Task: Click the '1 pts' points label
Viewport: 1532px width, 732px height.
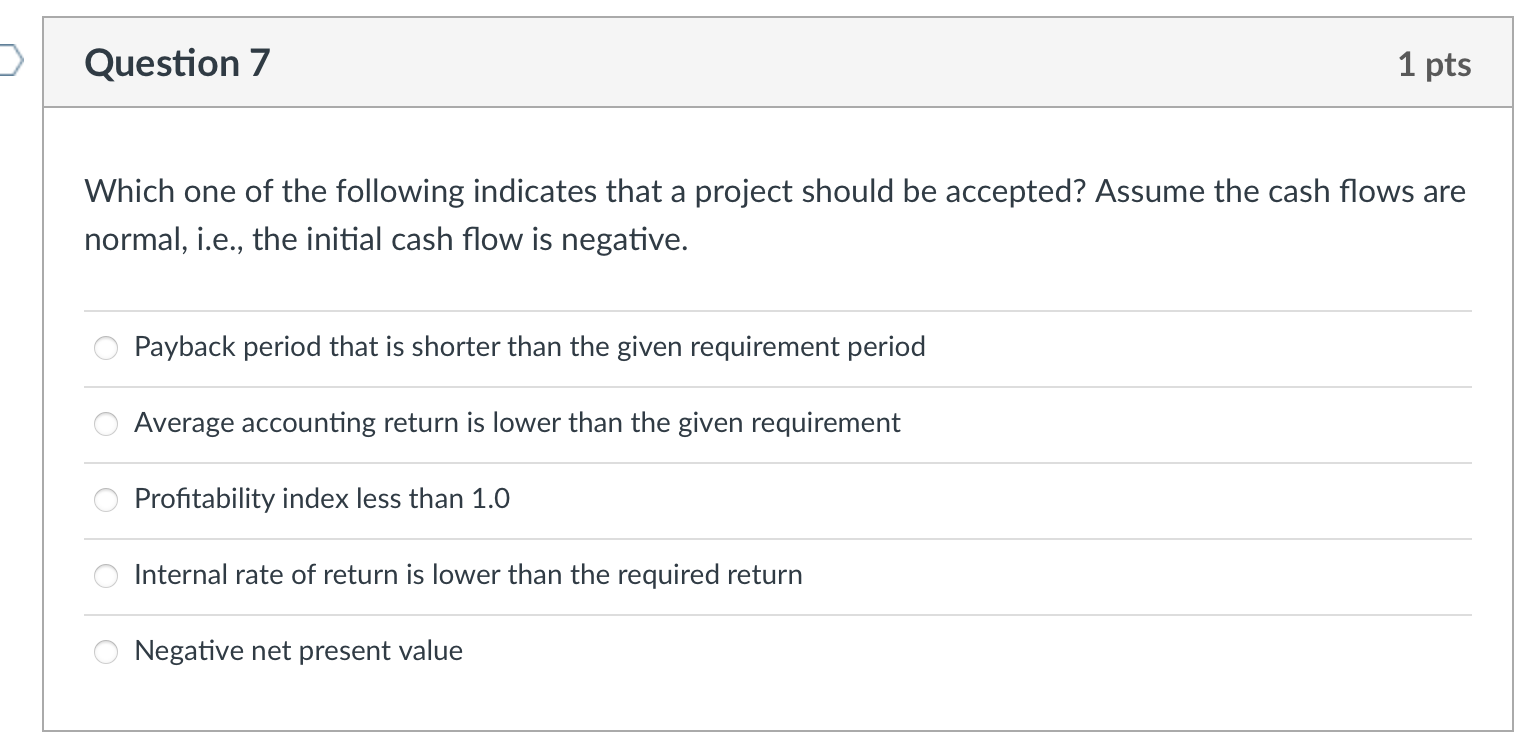Action: [x=1434, y=65]
